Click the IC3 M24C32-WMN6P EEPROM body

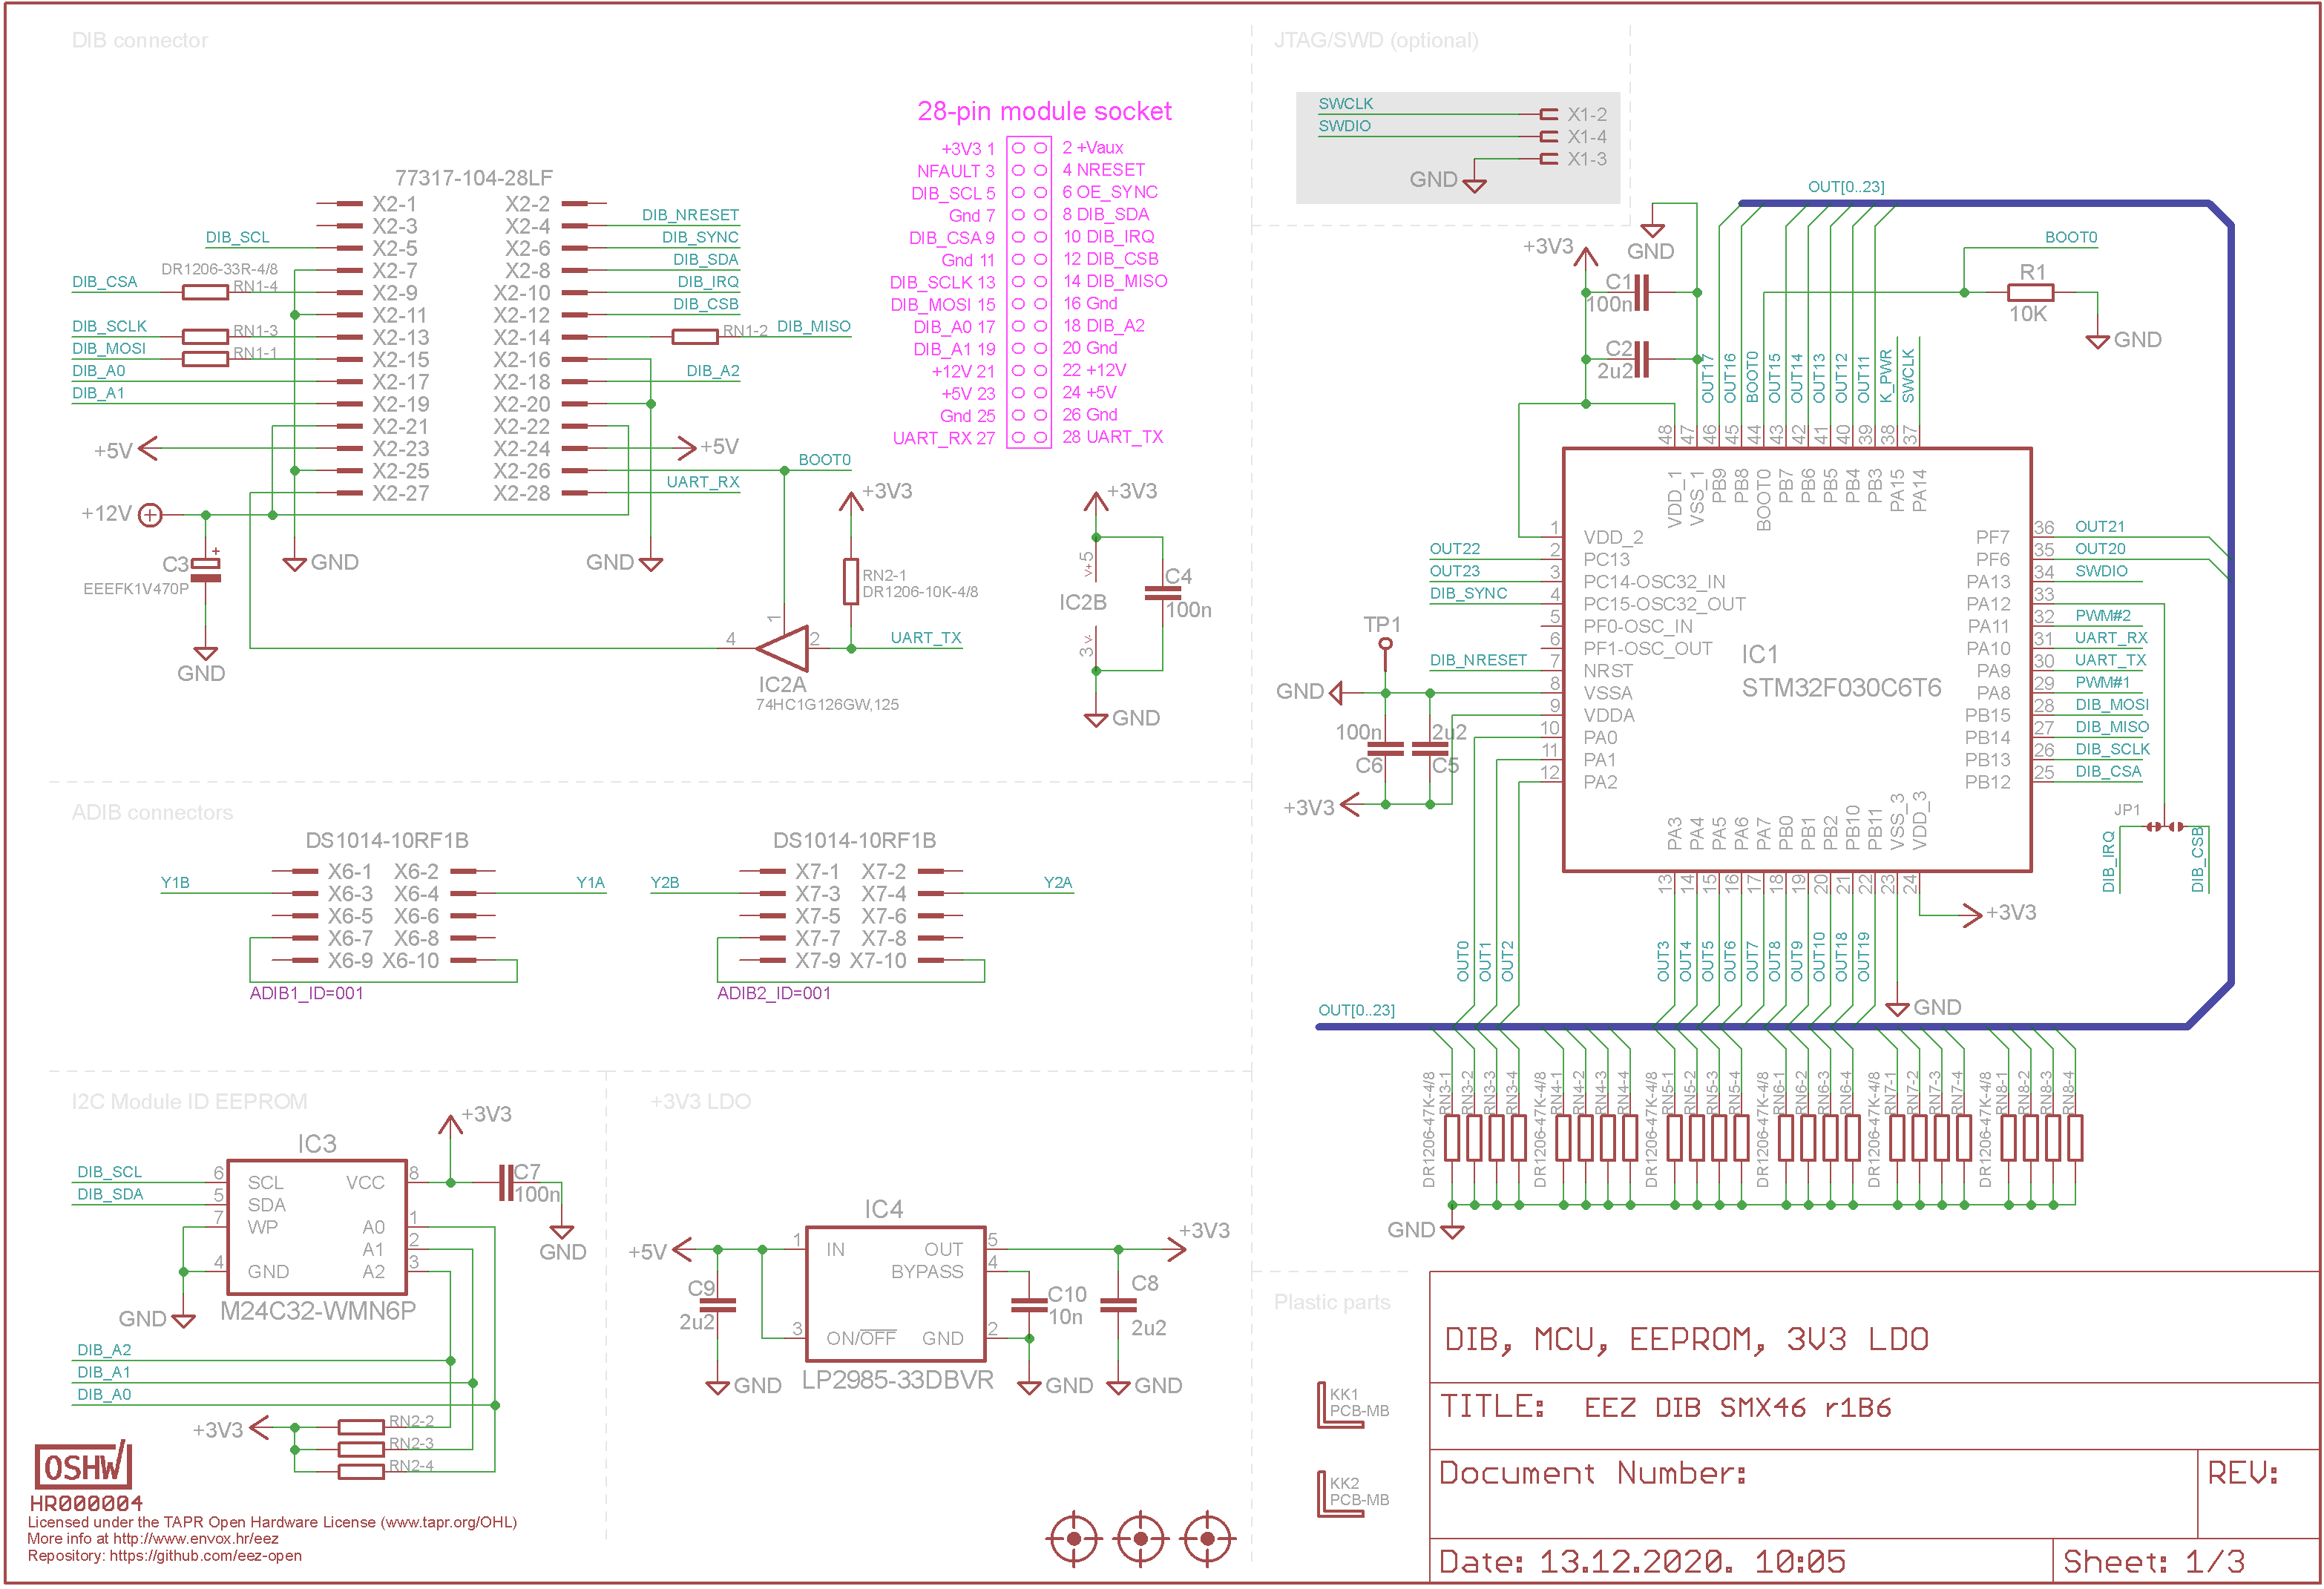317,1227
